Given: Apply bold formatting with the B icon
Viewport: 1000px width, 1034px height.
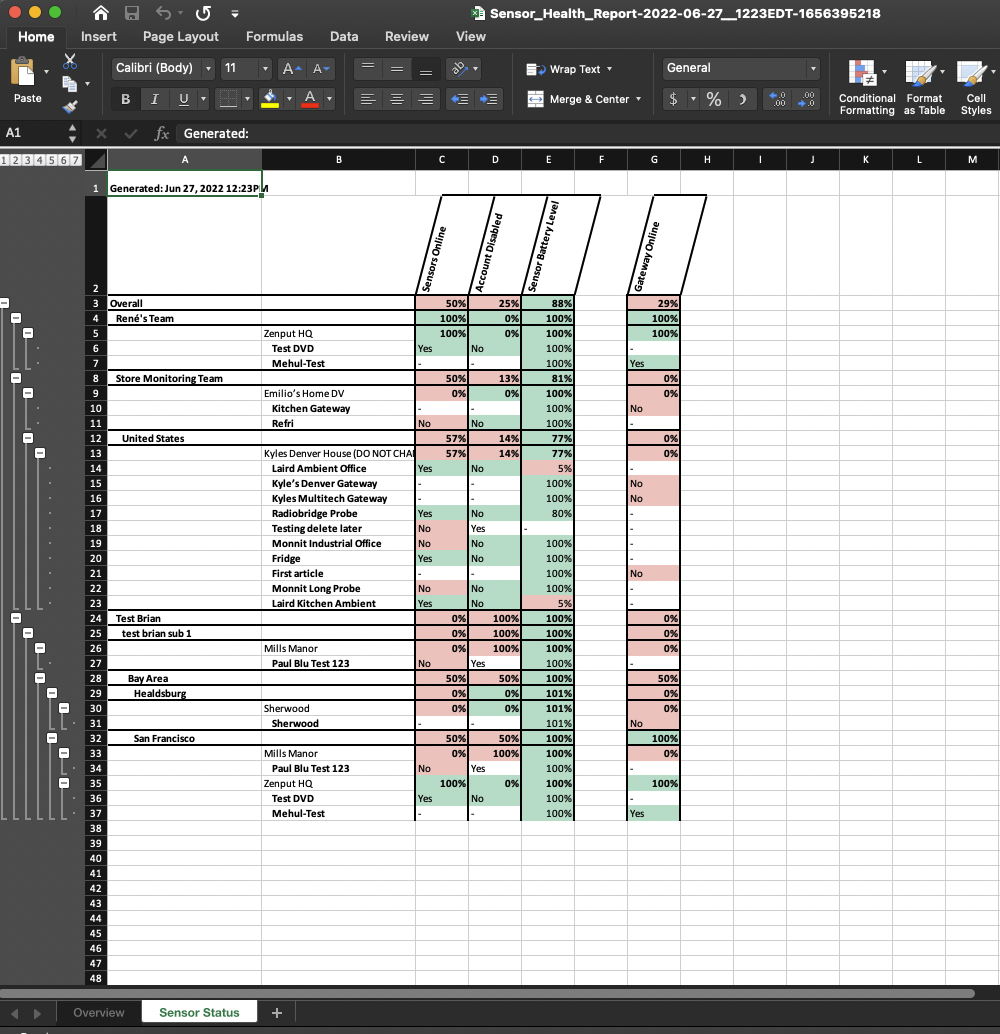Looking at the screenshot, I should [124, 99].
